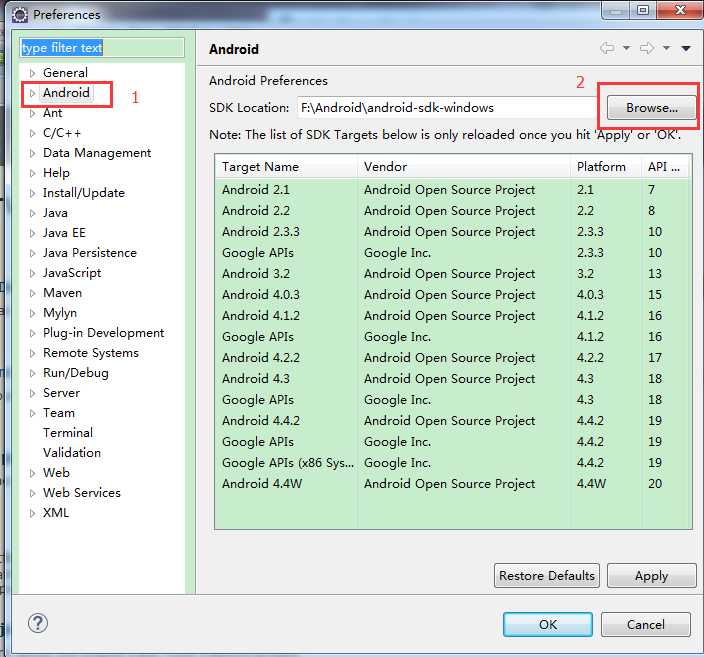Select Team category
The image size is (704, 657).
(59, 413)
